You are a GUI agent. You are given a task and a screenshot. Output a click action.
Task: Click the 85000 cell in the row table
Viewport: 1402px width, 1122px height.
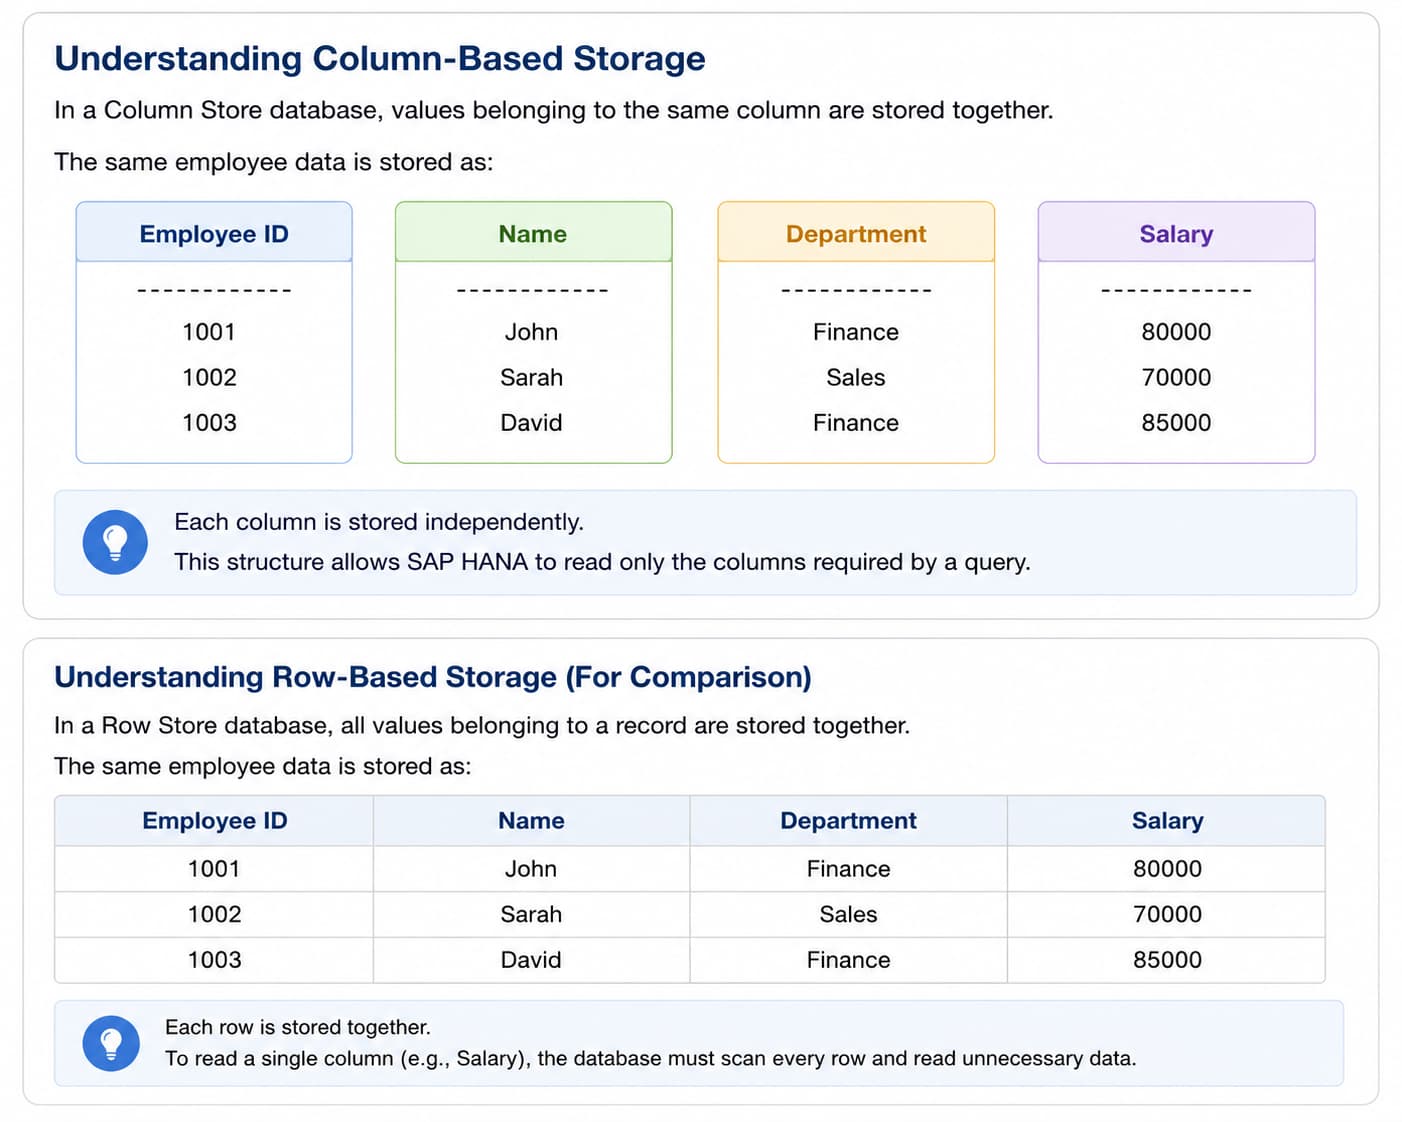click(1167, 960)
